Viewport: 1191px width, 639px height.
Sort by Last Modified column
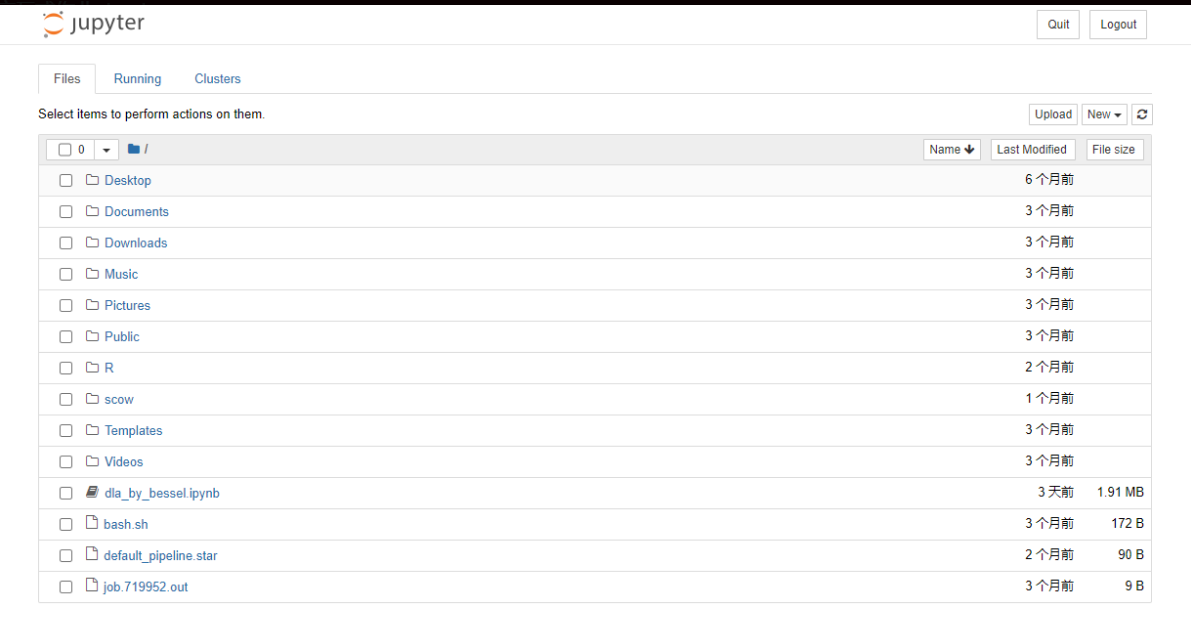(1032, 150)
